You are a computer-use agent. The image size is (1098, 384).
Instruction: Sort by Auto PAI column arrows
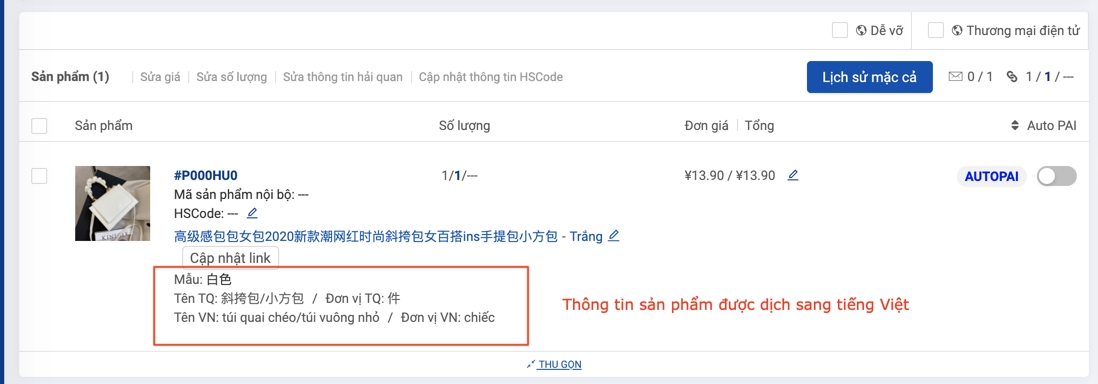tap(1015, 126)
